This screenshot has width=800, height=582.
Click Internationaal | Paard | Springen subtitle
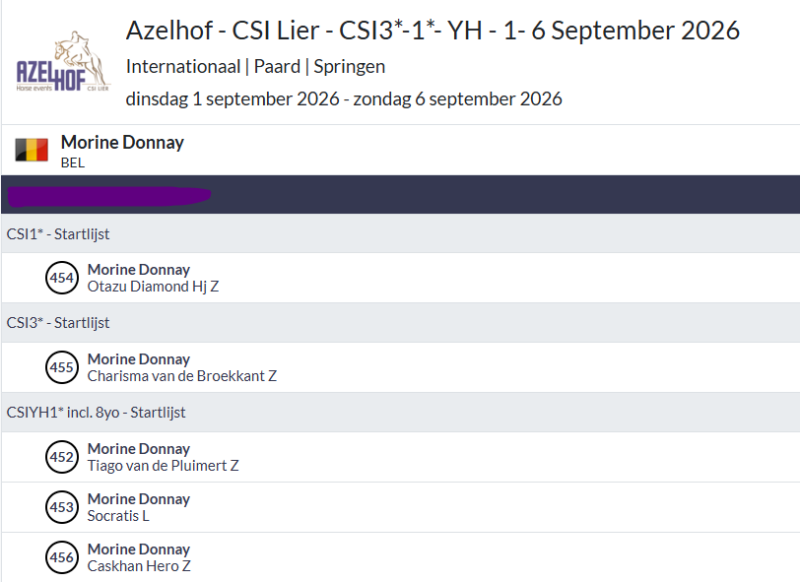tap(256, 67)
